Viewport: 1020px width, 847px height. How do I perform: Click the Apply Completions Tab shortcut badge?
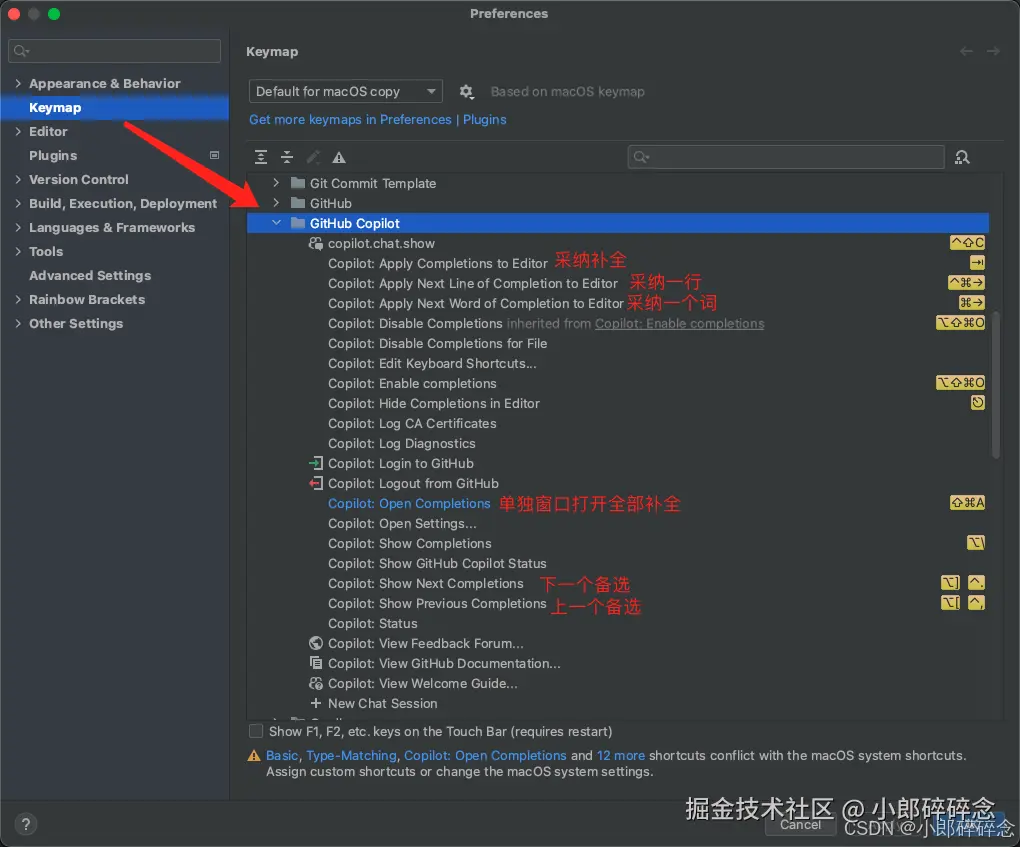click(976, 263)
